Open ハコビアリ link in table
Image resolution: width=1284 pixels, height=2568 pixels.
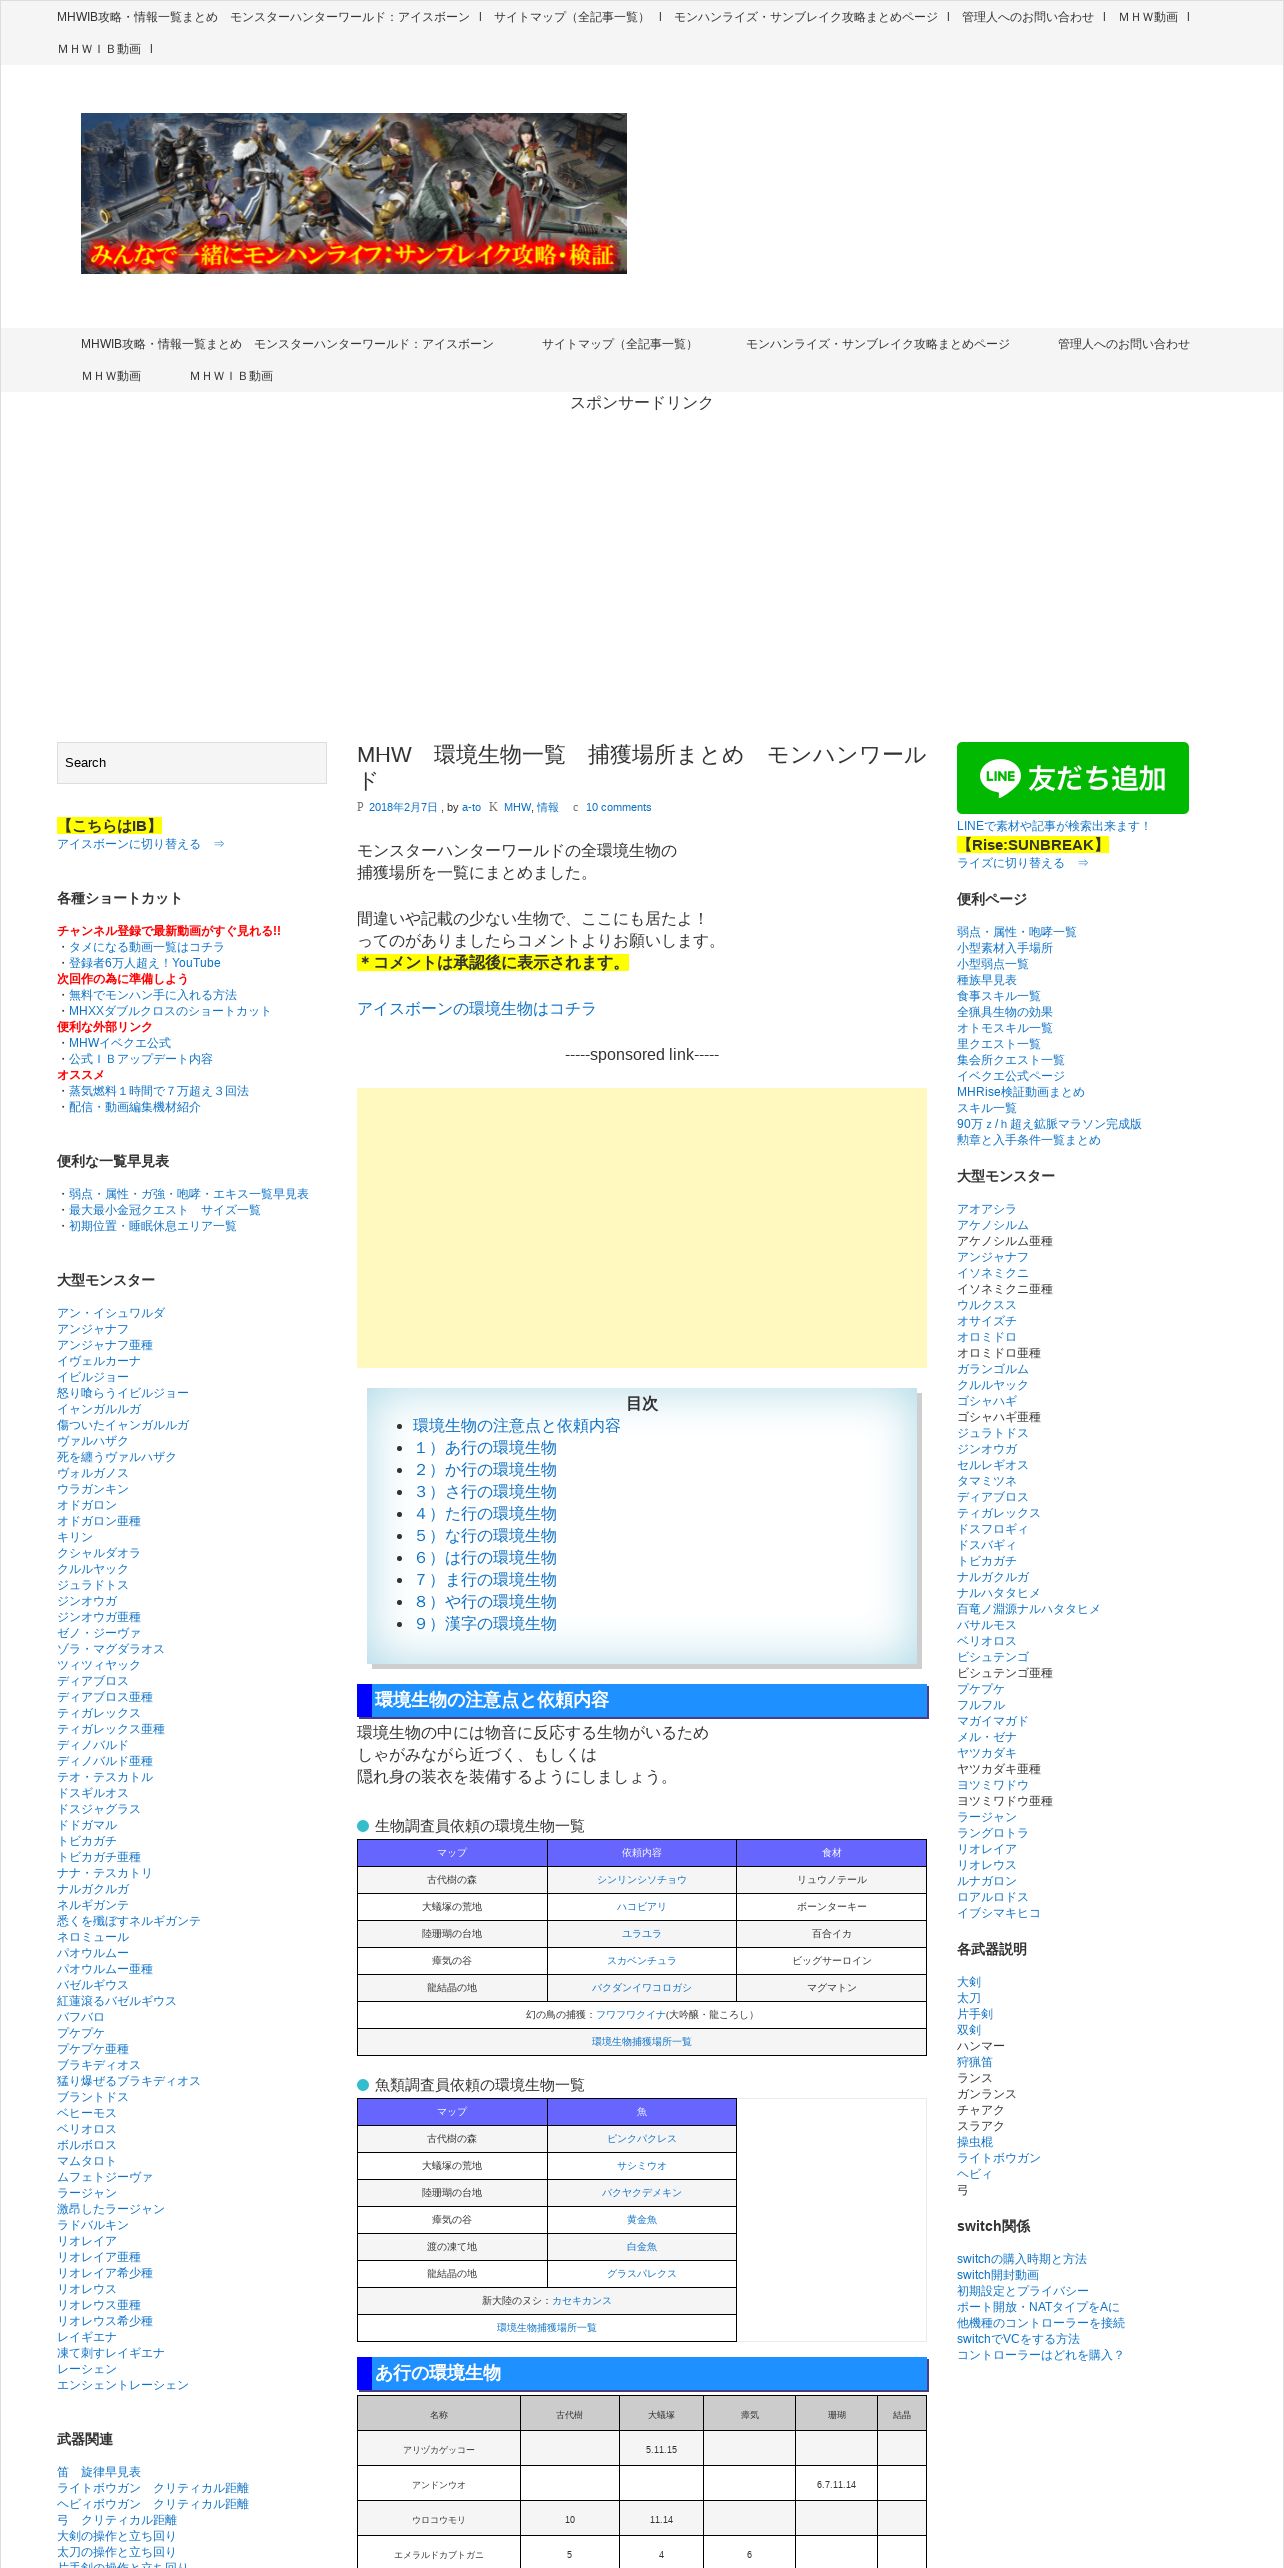pos(642,1907)
